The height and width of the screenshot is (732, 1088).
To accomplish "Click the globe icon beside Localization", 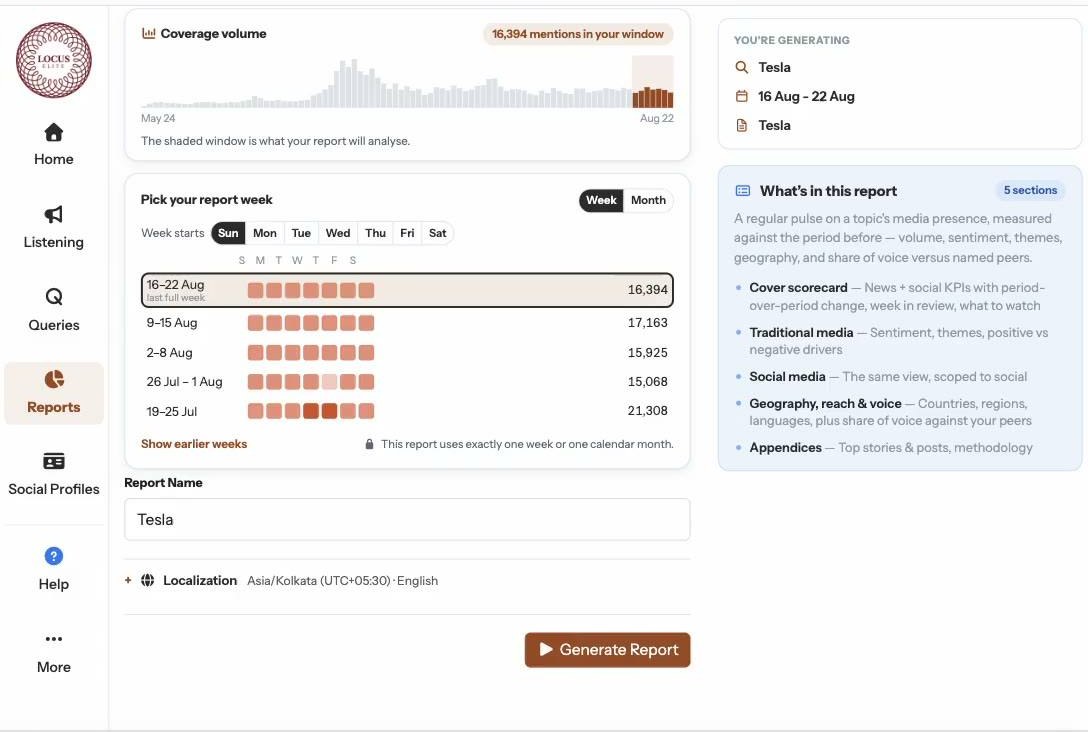I will coord(147,580).
